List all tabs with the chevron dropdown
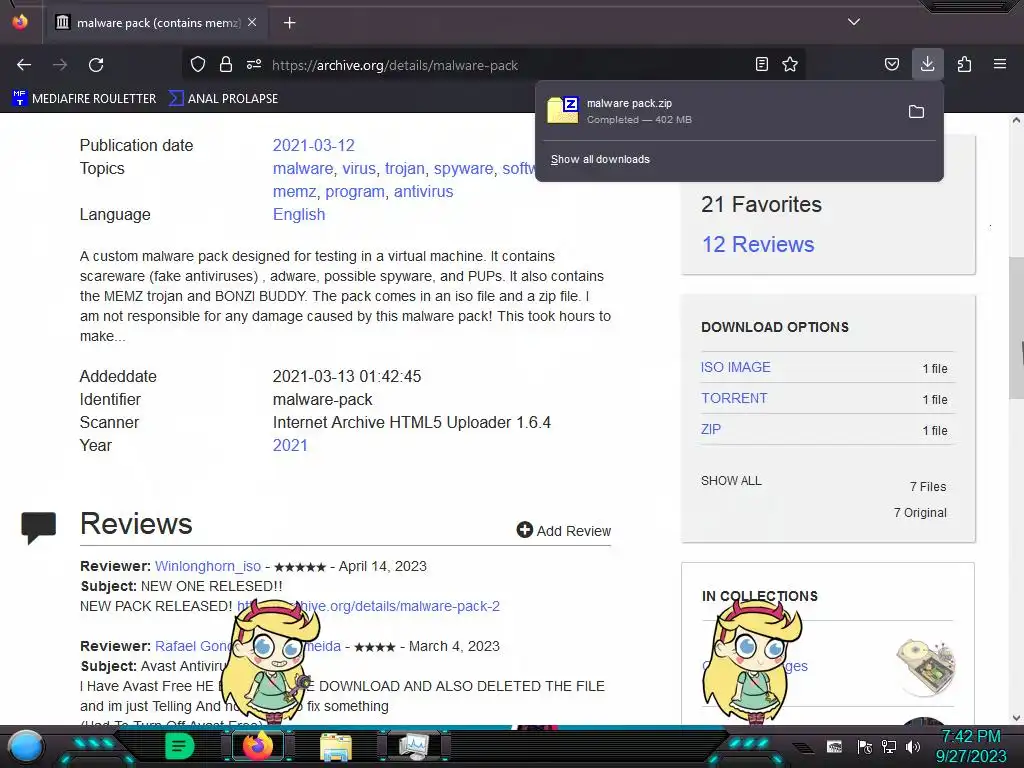This screenshot has height=768, width=1024. coord(854,22)
